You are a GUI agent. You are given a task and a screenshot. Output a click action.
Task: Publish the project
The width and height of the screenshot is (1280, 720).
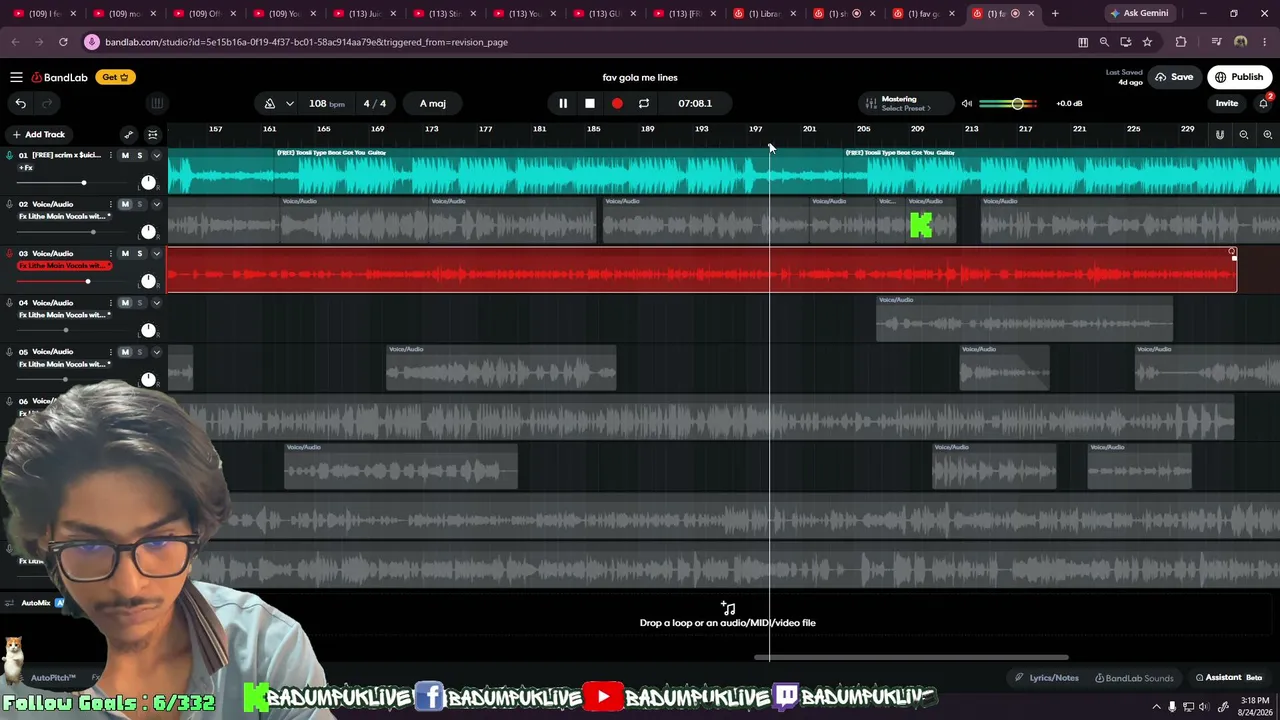(1239, 77)
